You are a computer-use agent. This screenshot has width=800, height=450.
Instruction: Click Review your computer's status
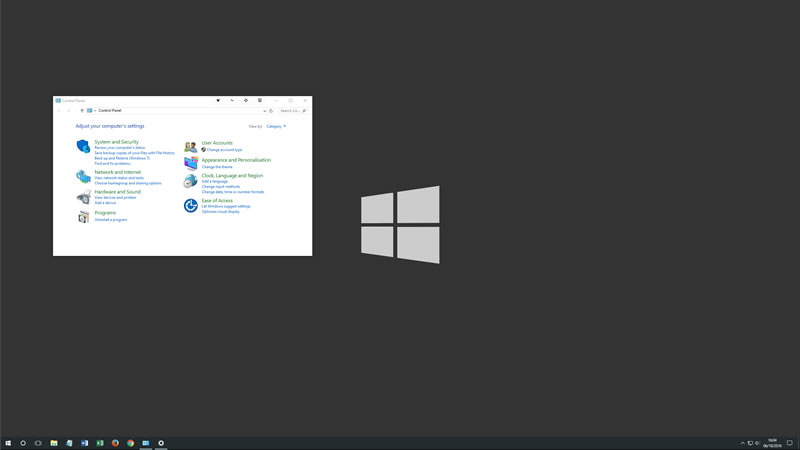click(119, 147)
